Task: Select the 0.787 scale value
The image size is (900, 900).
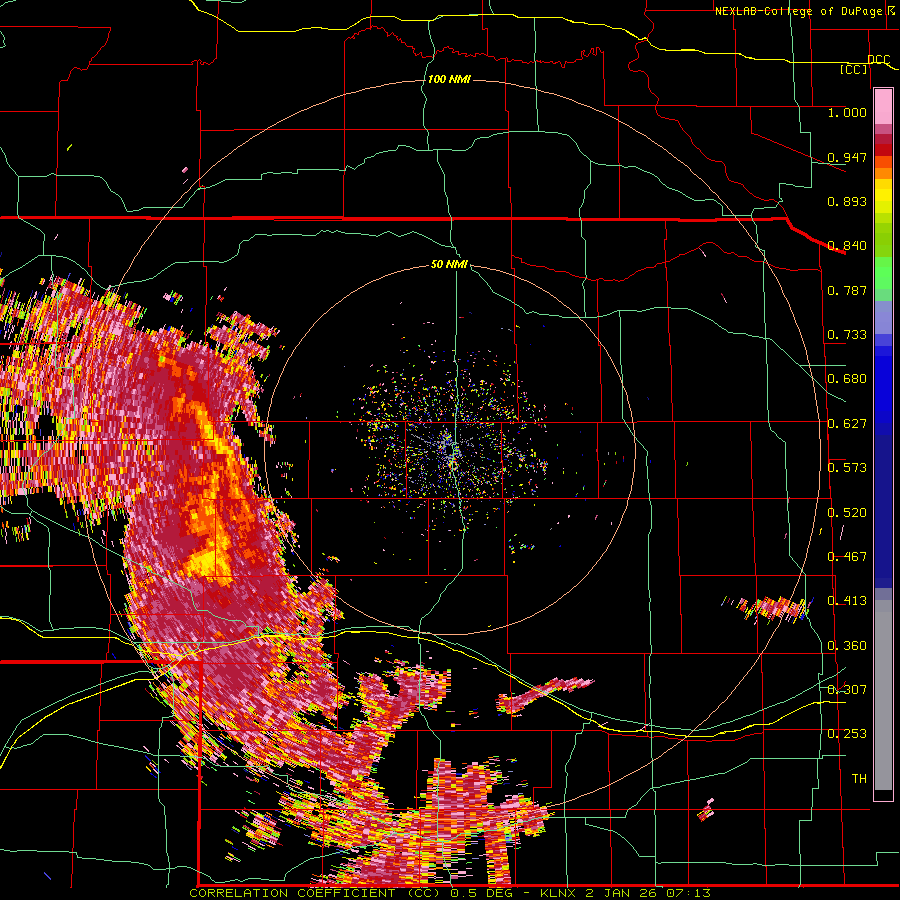Action: coord(847,290)
